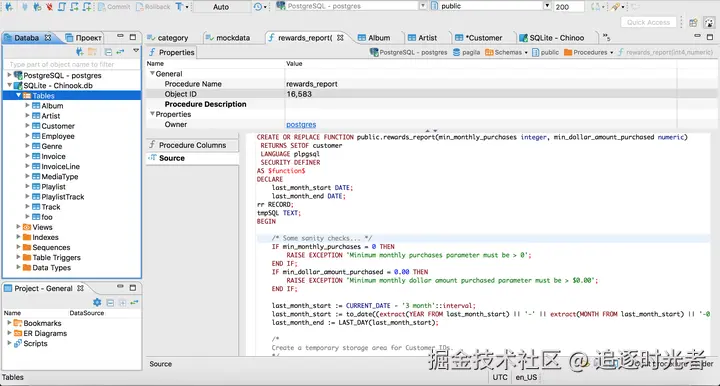Switch to the Проект tab
The width and height of the screenshot is (720, 386).
pos(83,38)
